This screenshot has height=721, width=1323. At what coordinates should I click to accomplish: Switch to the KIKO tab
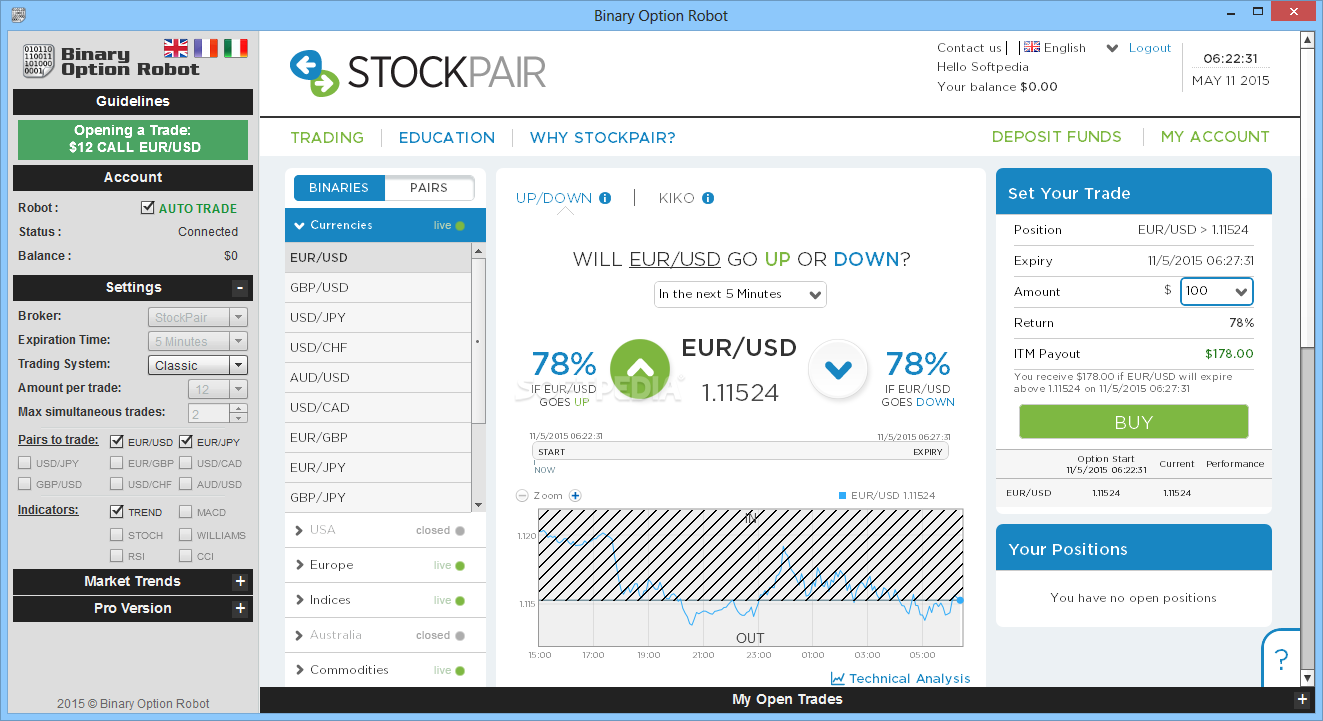click(x=676, y=198)
